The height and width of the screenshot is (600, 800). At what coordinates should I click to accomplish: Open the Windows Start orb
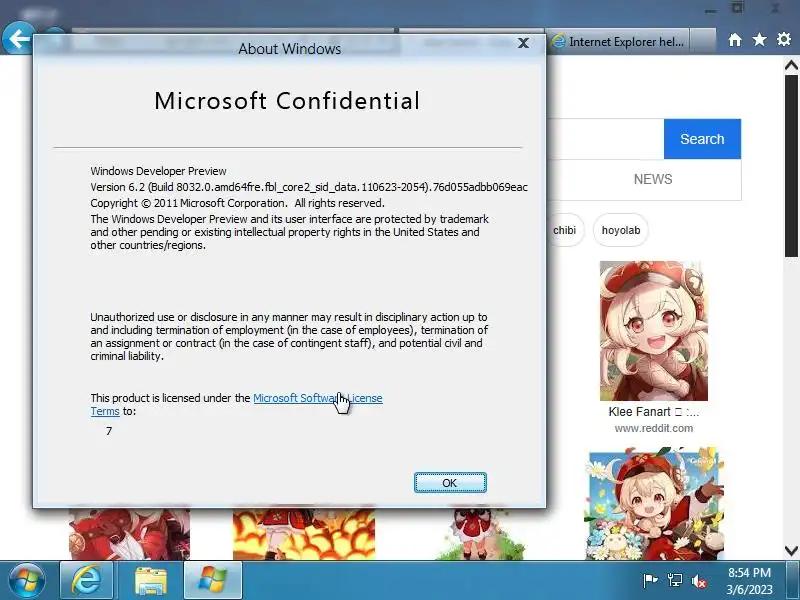tap(27, 581)
